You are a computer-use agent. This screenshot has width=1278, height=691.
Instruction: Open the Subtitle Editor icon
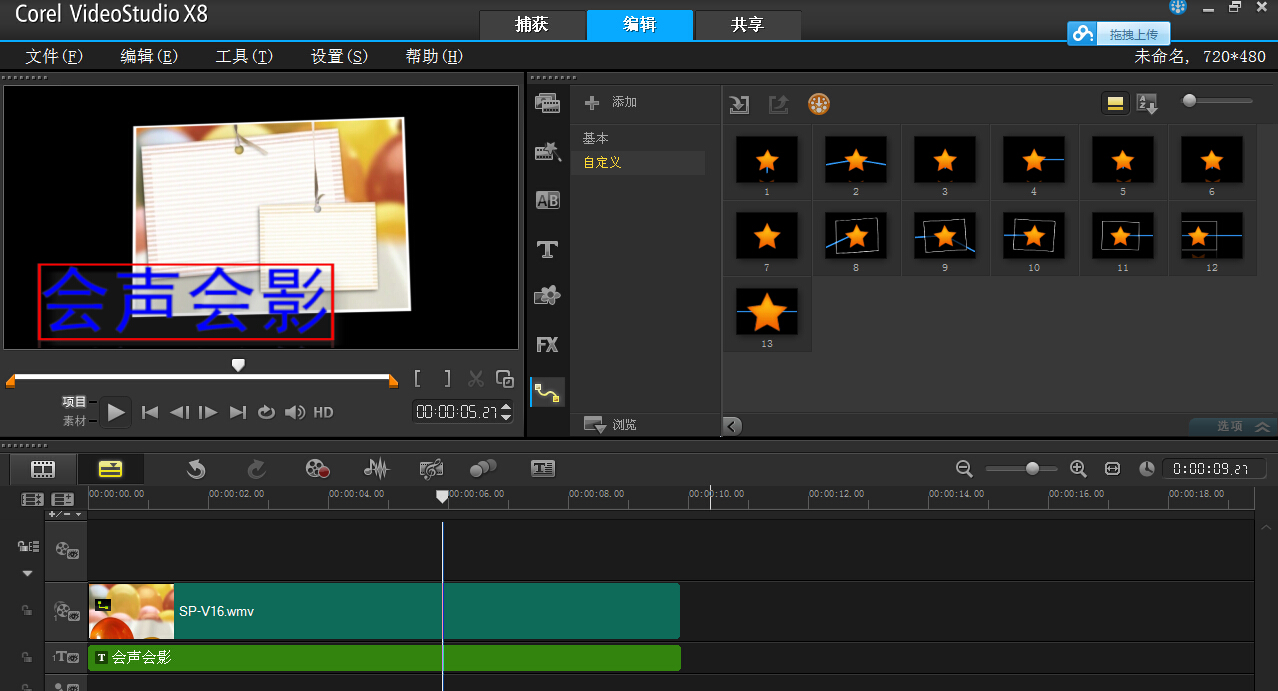[543, 468]
